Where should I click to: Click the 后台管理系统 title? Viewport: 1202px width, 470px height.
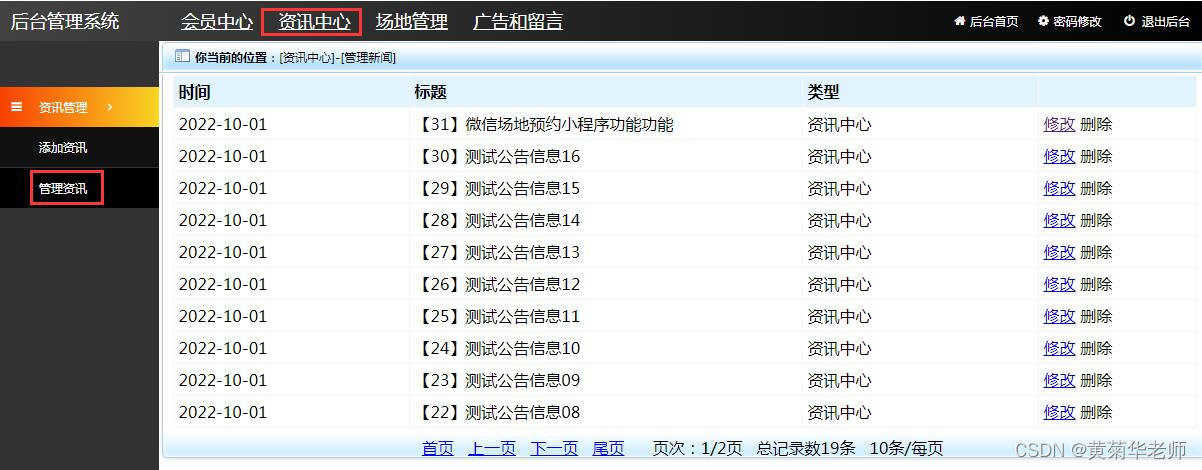click(65, 21)
